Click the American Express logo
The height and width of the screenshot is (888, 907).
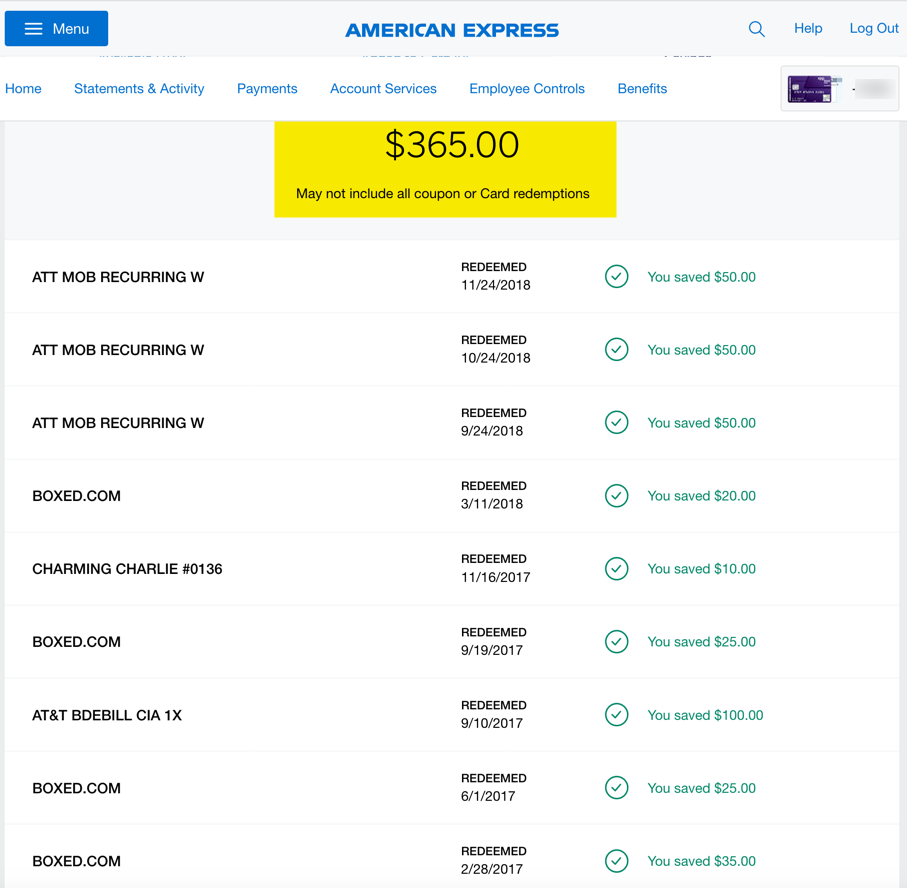(452, 30)
